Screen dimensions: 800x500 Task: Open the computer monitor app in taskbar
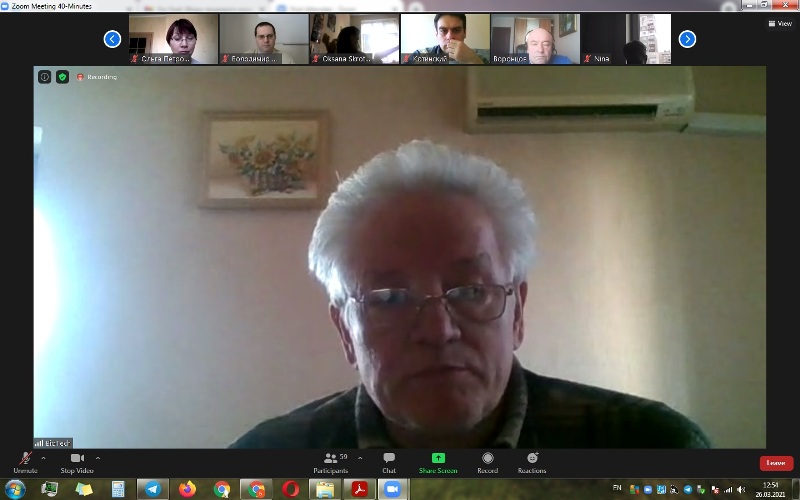[x=50, y=490]
